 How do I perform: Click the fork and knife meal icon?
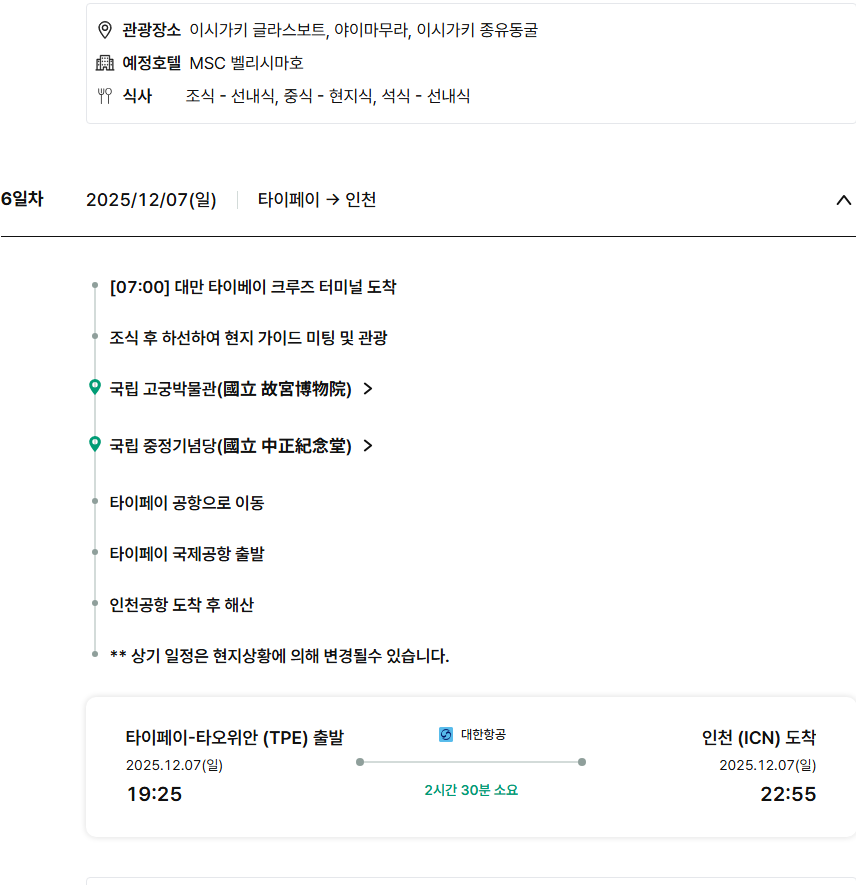tap(105, 96)
